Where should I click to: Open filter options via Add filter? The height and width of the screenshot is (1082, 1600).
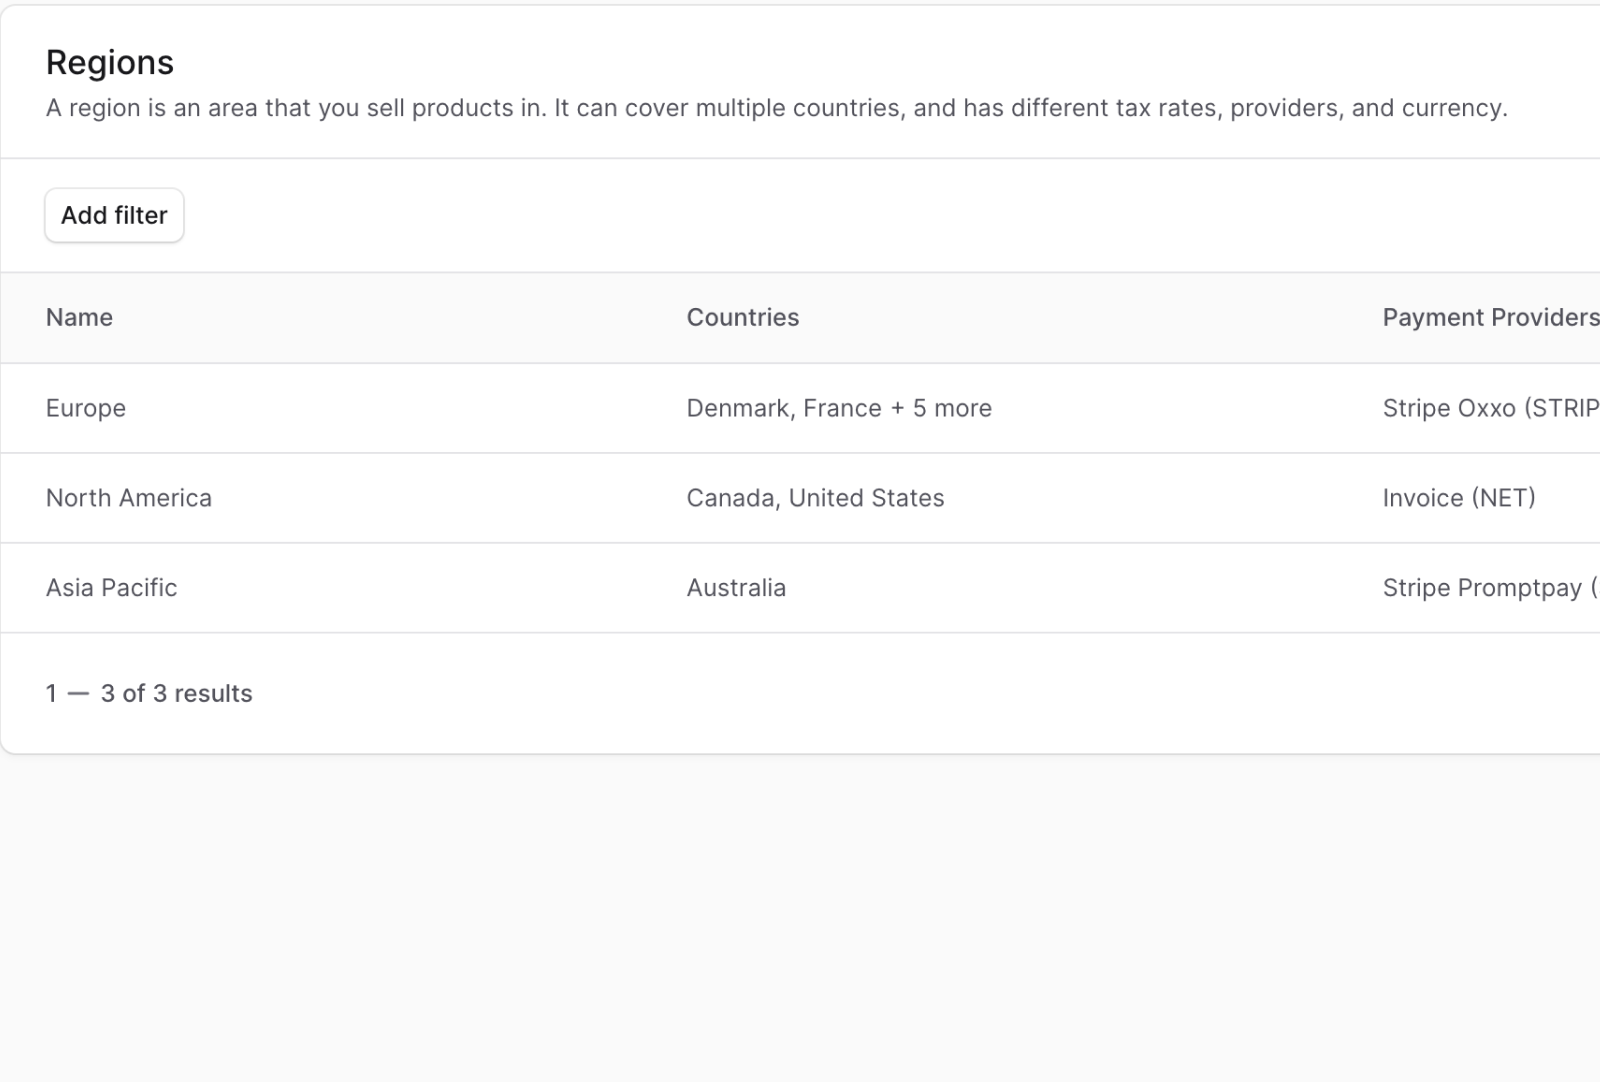click(113, 215)
